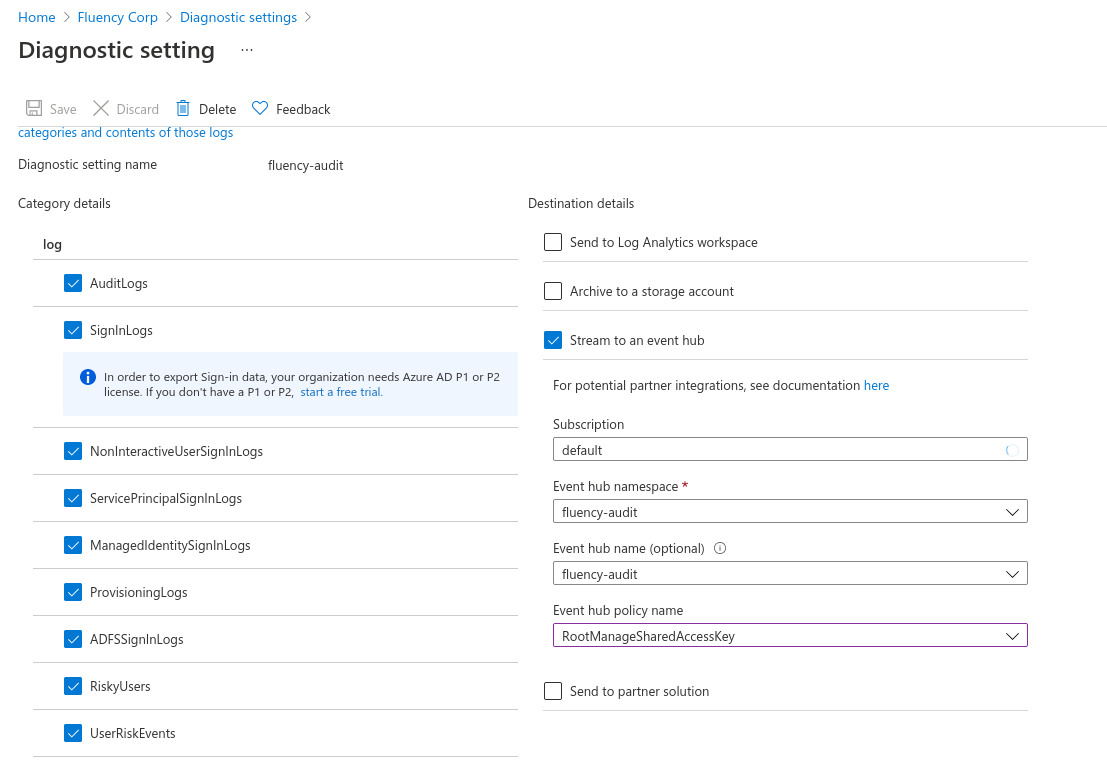Toggle the RiskyUsers checkbox
Screen dimensions: 1107x766
(73, 686)
